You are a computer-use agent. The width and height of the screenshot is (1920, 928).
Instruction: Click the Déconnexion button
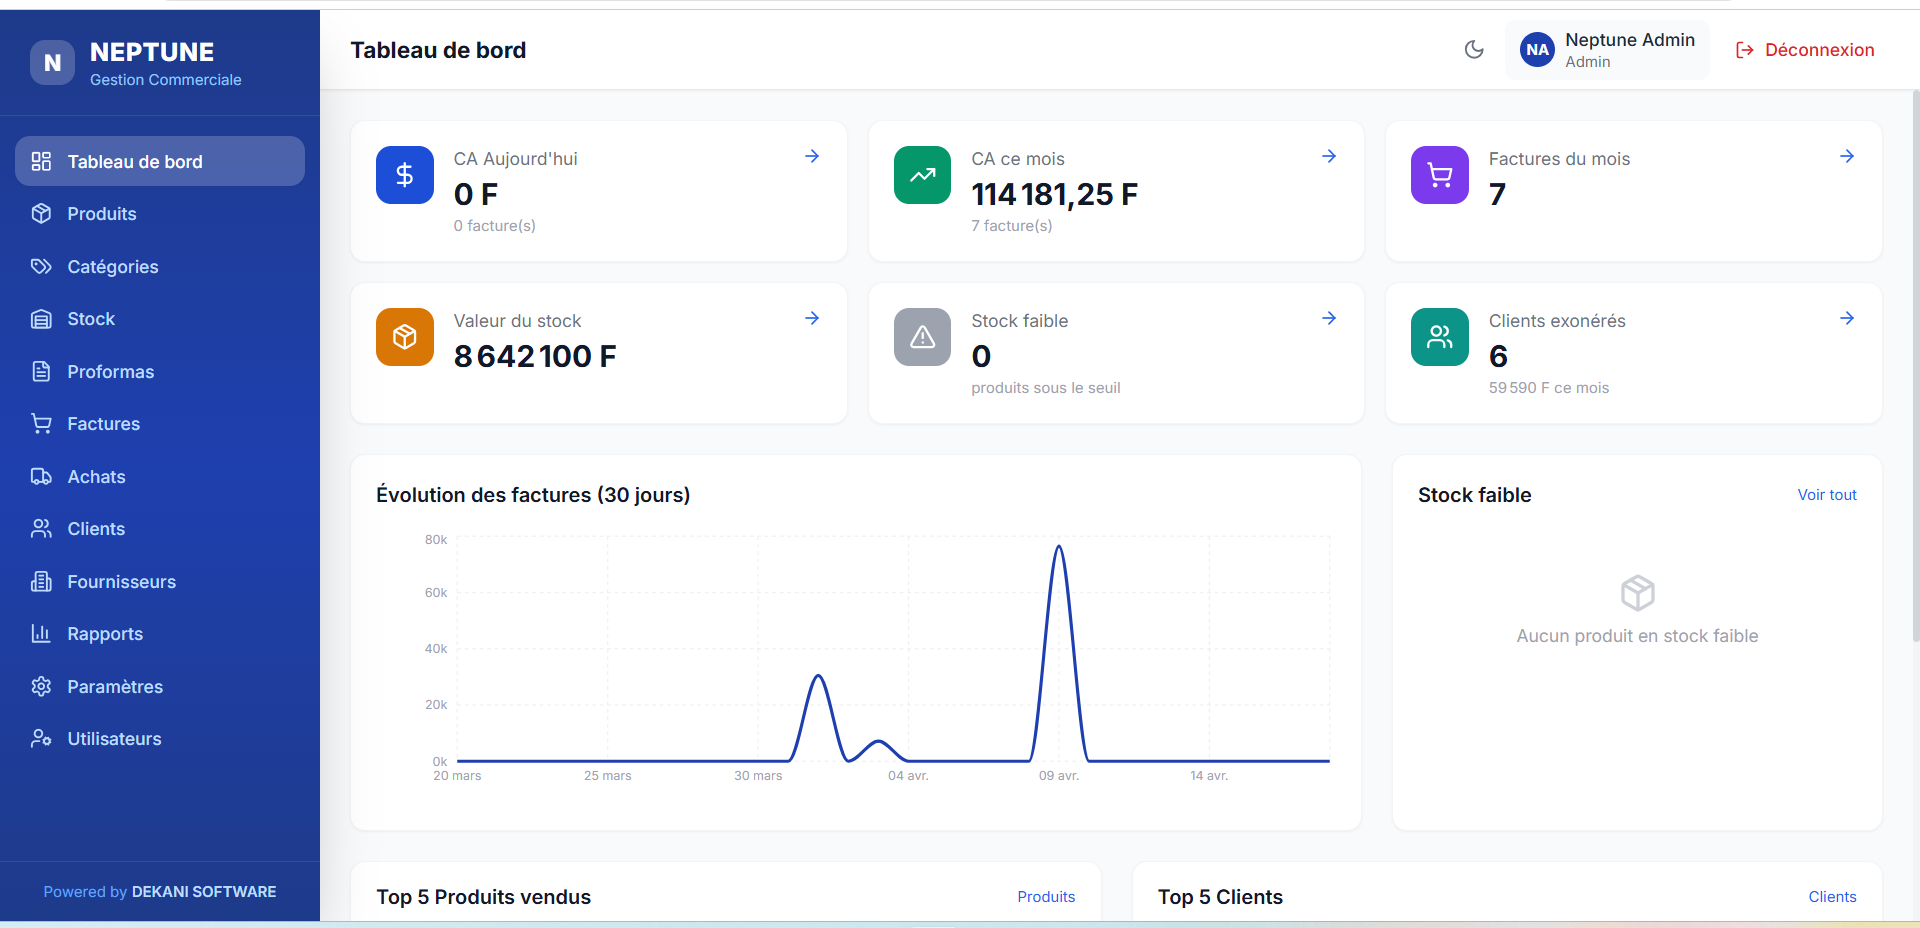tap(1805, 50)
